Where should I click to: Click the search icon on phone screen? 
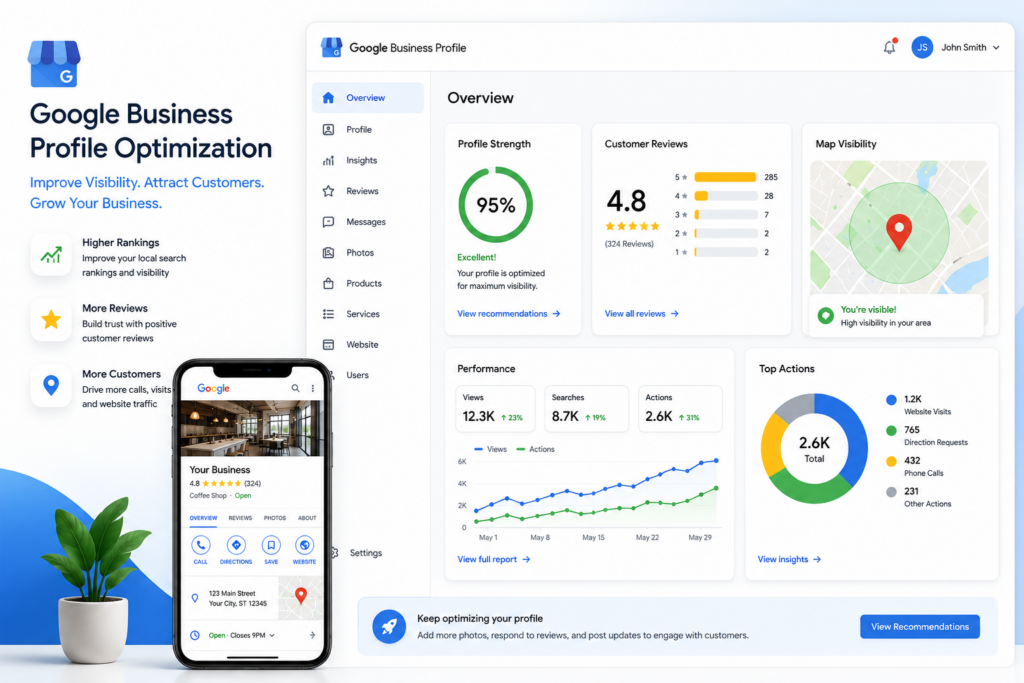pos(295,388)
